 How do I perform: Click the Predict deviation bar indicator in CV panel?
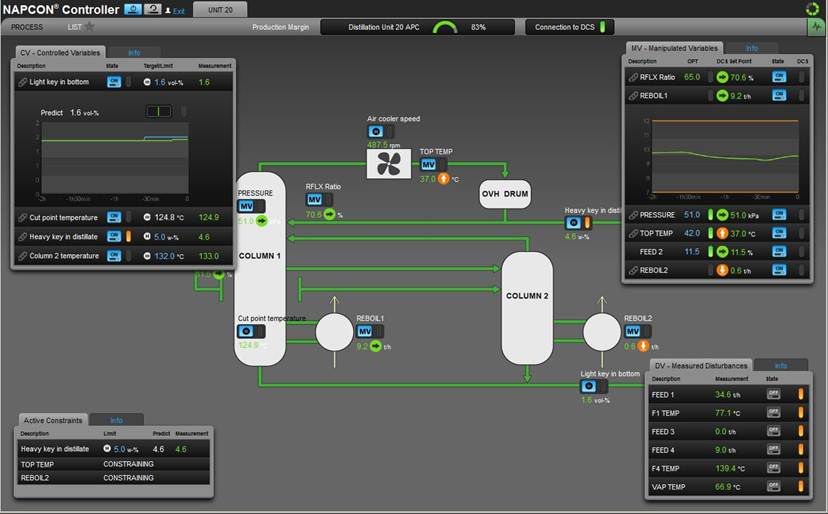click(x=158, y=111)
